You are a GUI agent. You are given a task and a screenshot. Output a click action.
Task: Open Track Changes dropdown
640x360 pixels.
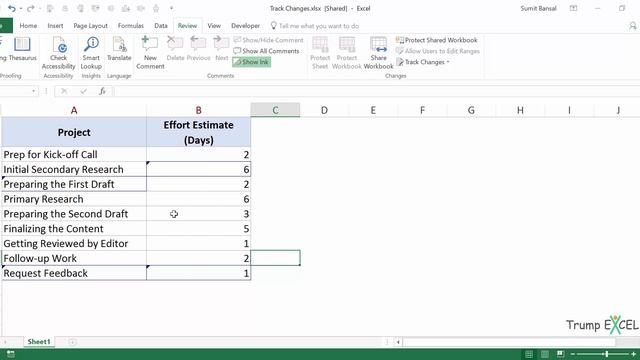(423, 62)
